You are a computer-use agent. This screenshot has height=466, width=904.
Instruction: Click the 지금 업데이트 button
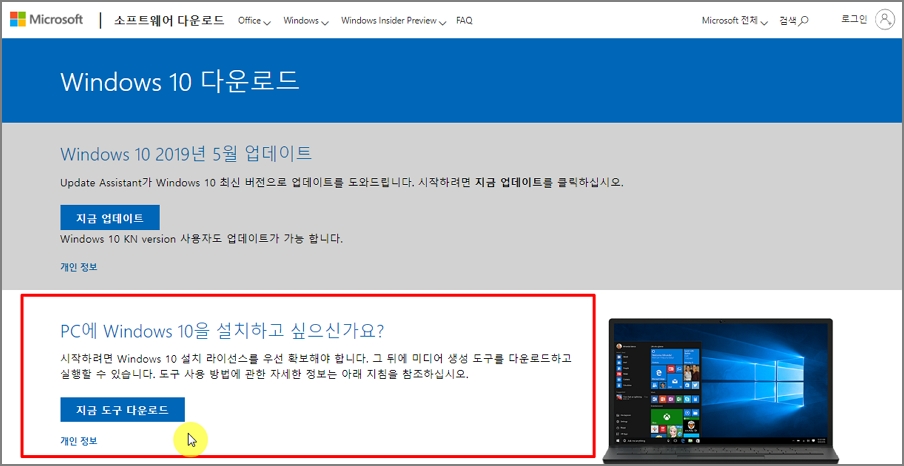pyautogui.click(x=110, y=217)
